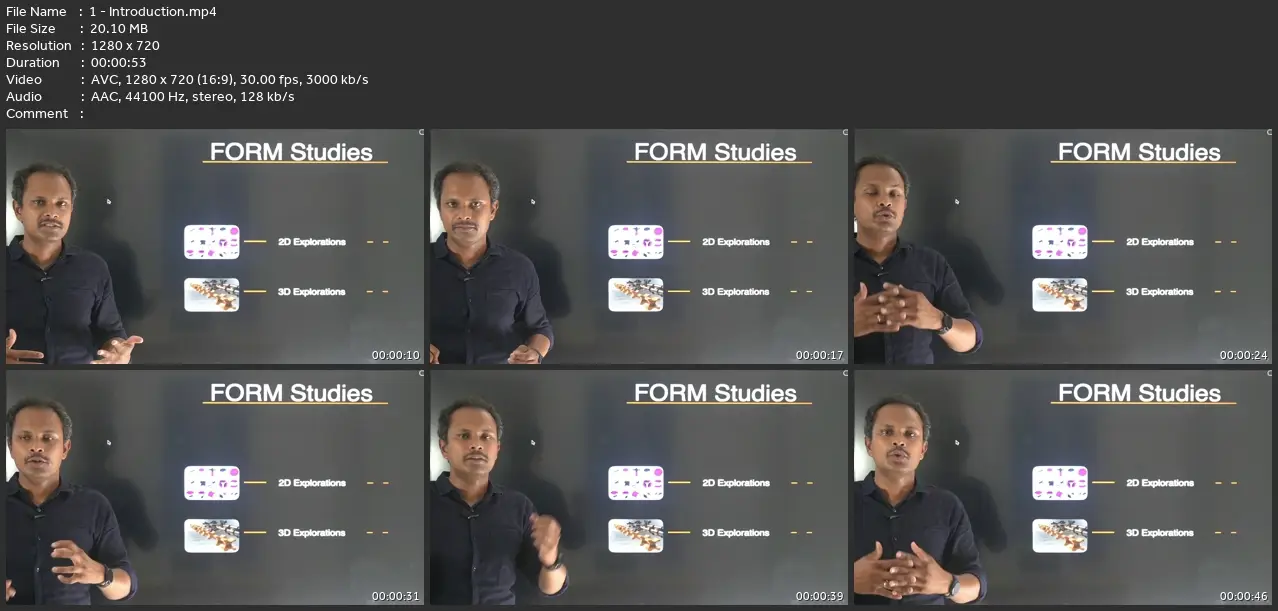Open the thumbnail frame at 00:00:10
Screen dimensions: 1278x611
[x=215, y=247]
